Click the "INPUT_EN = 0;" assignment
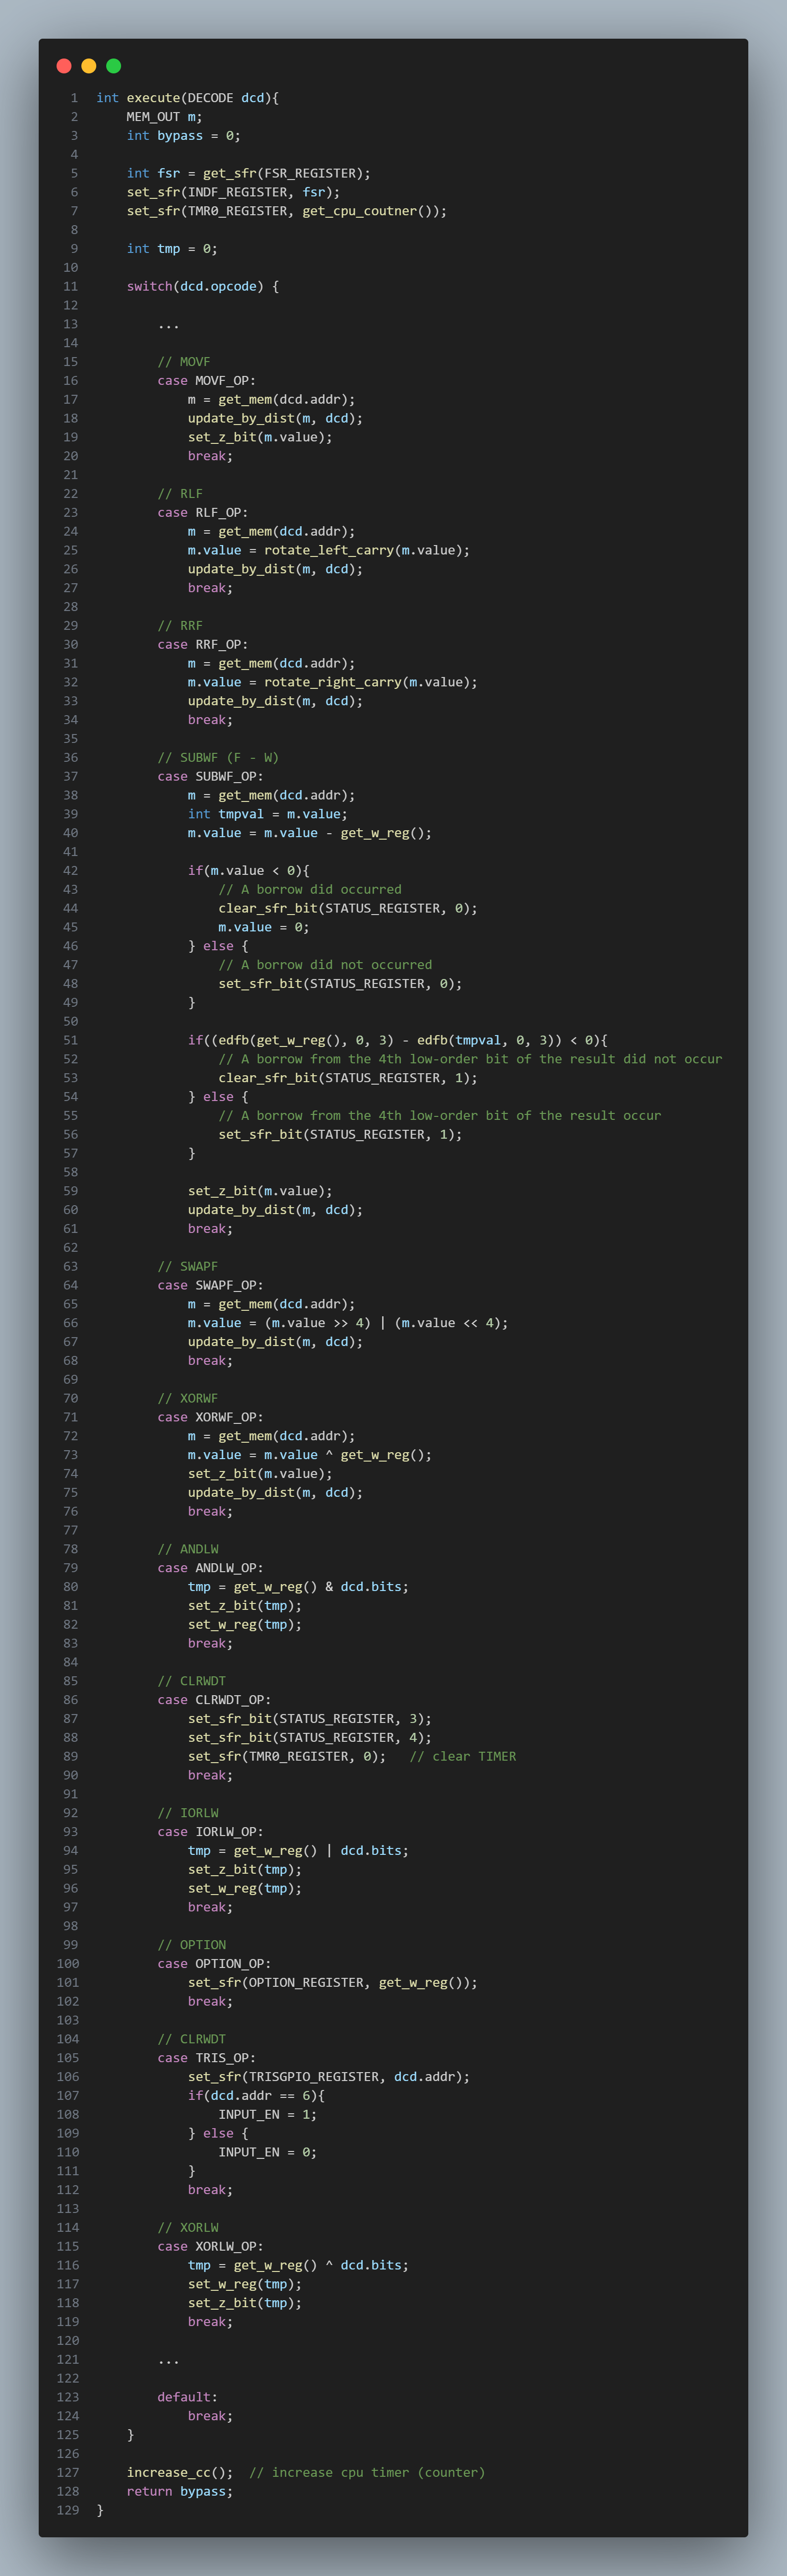787x2576 pixels. coord(268,2152)
